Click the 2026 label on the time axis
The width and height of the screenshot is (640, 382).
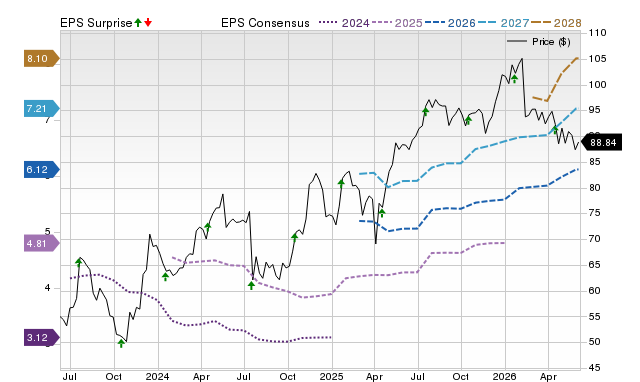[504, 376]
